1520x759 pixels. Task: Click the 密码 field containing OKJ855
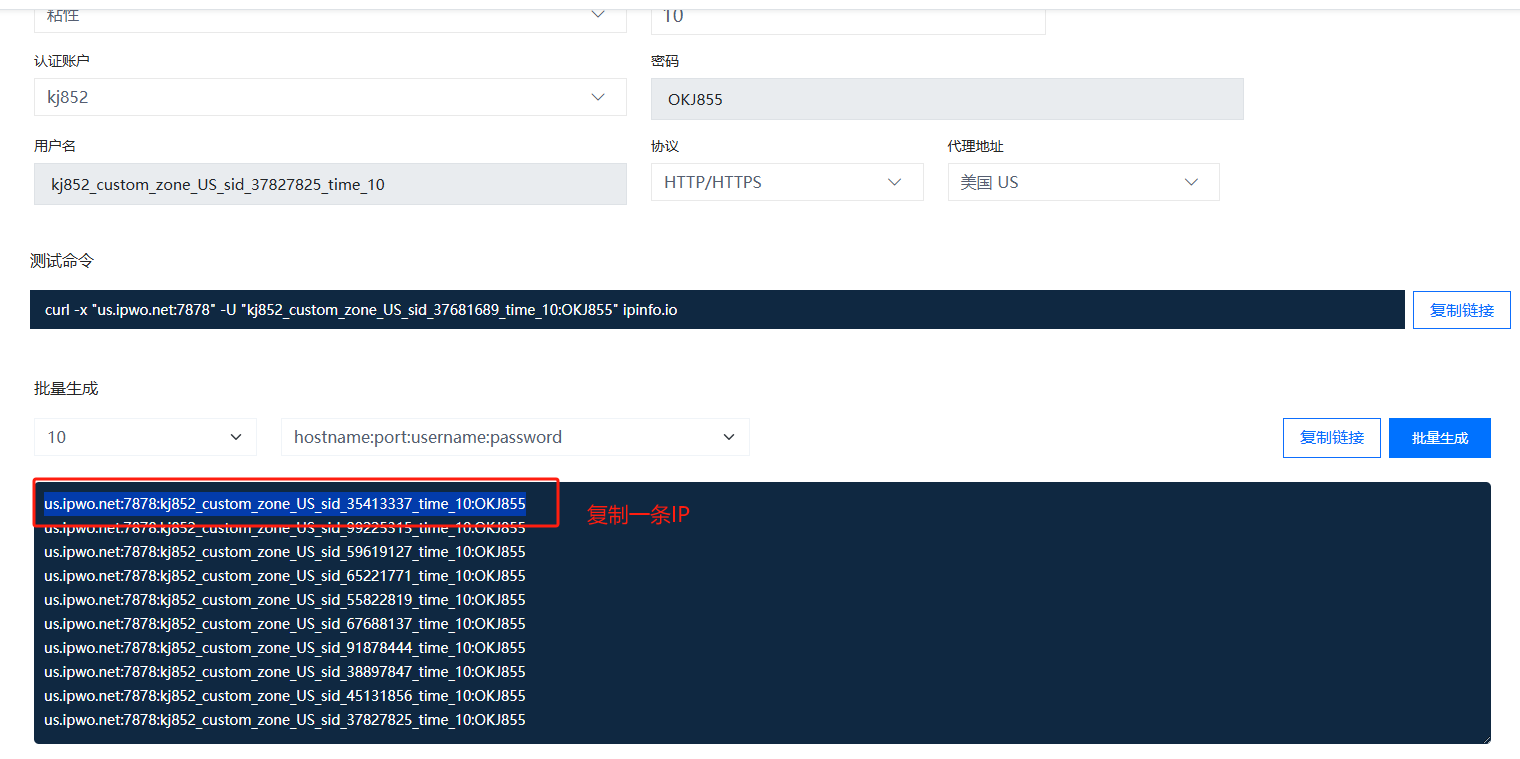(x=946, y=99)
